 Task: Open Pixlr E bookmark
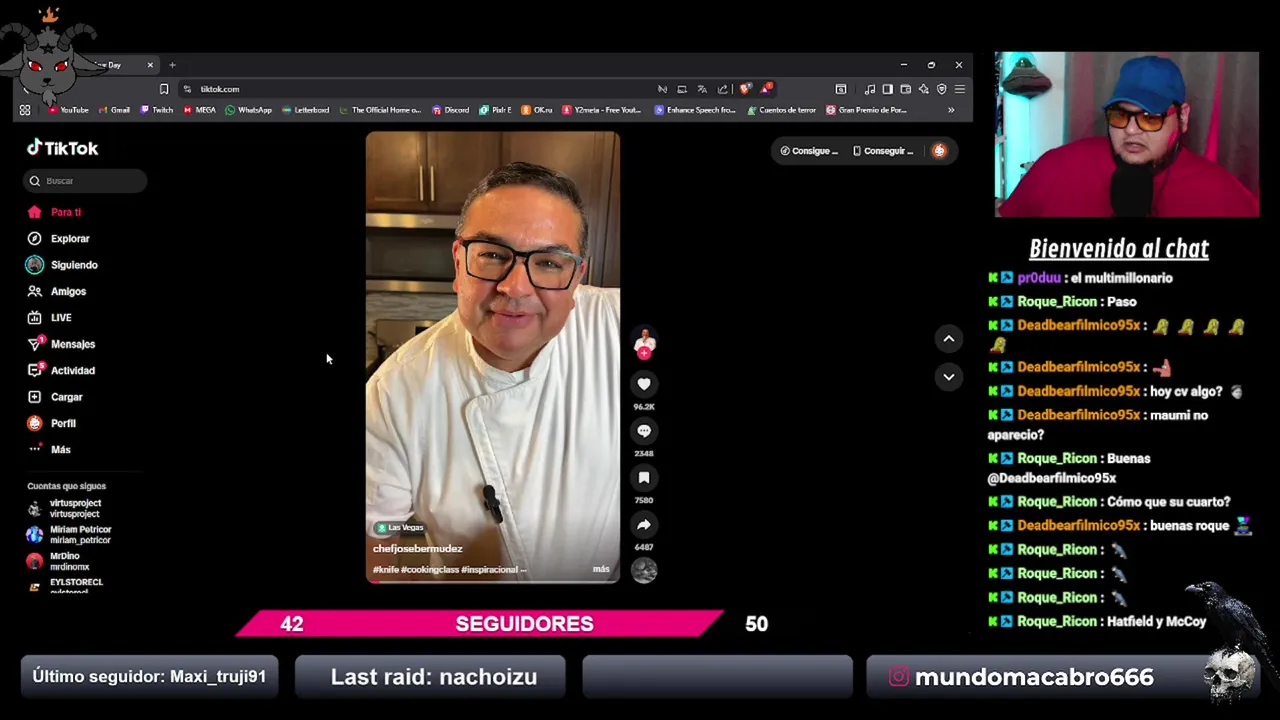point(495,110)
